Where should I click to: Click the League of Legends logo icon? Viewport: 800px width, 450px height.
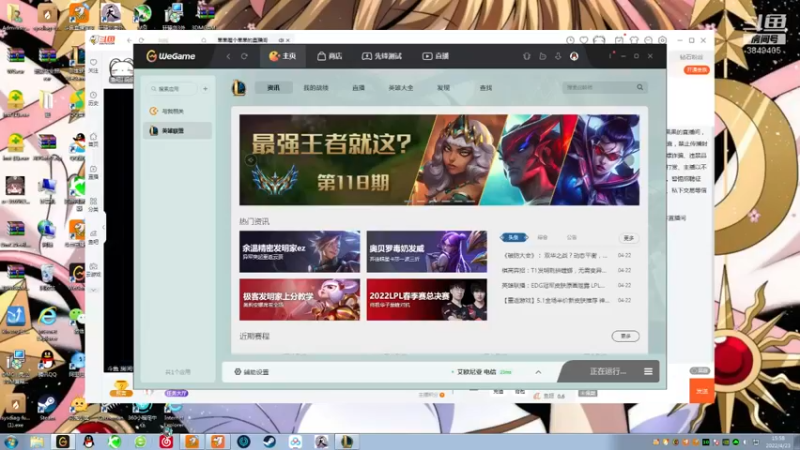point(239,88)
